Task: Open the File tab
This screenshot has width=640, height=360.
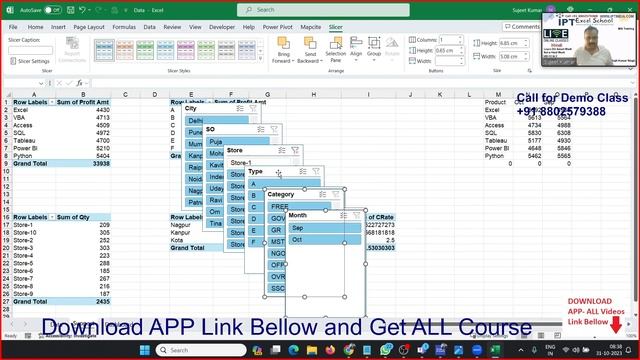Action: point(13,27)
